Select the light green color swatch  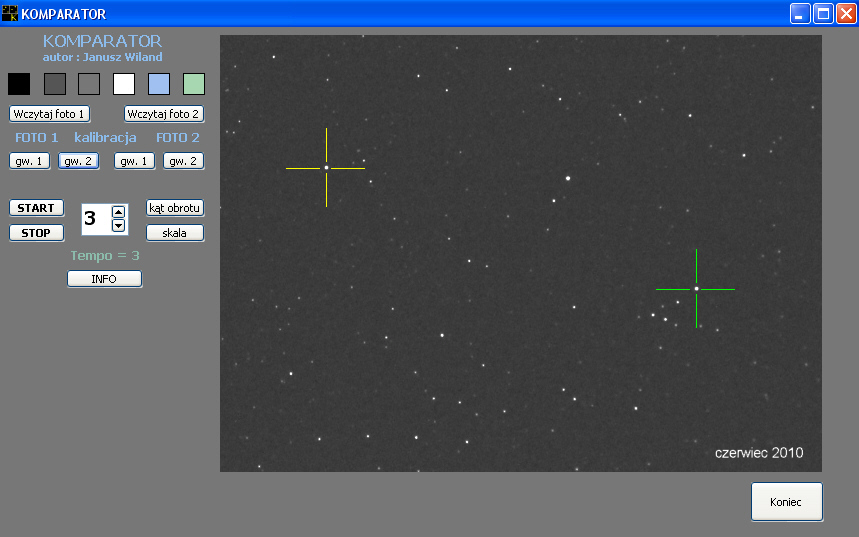(x=194, y=84)
